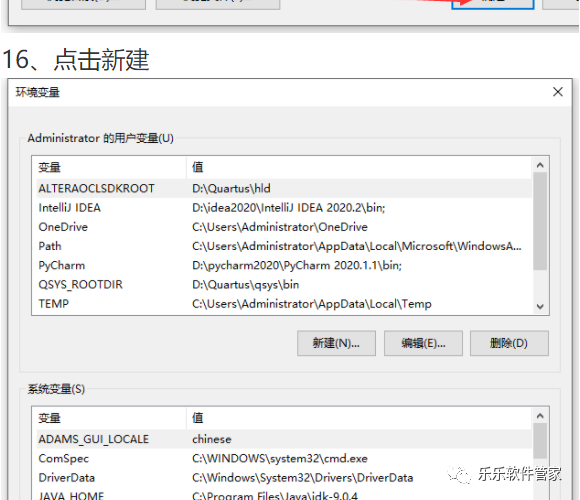The height and width of the screenshot is (500, 580).
Task: Click the 值 column header in user variables
Action: 359,168
